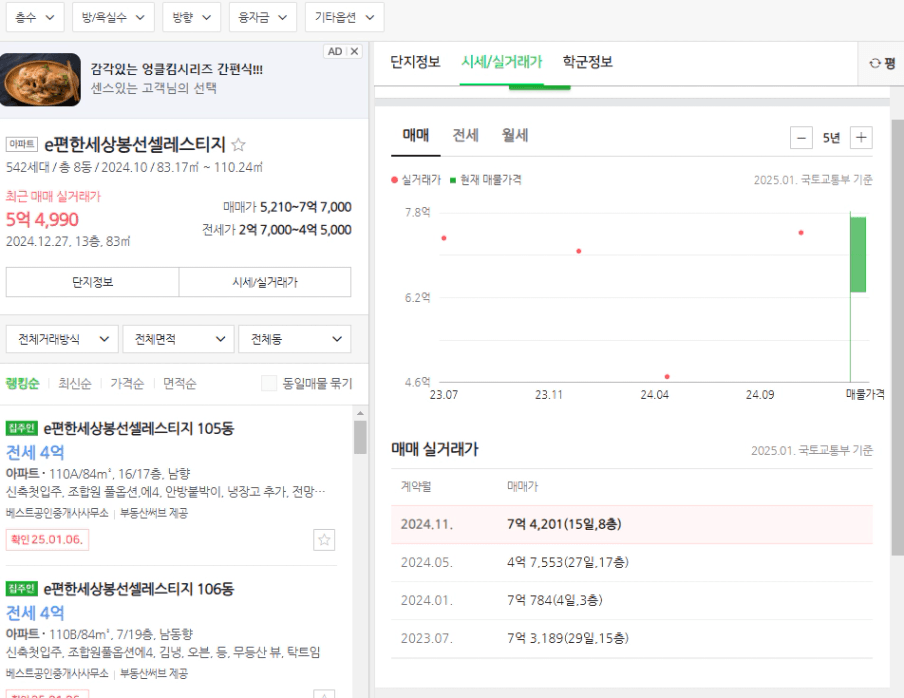Image resolution: width=904 pixels, height=698 pixels.
Task: Open the 융자금 filter dropdown
Action: 262,17
